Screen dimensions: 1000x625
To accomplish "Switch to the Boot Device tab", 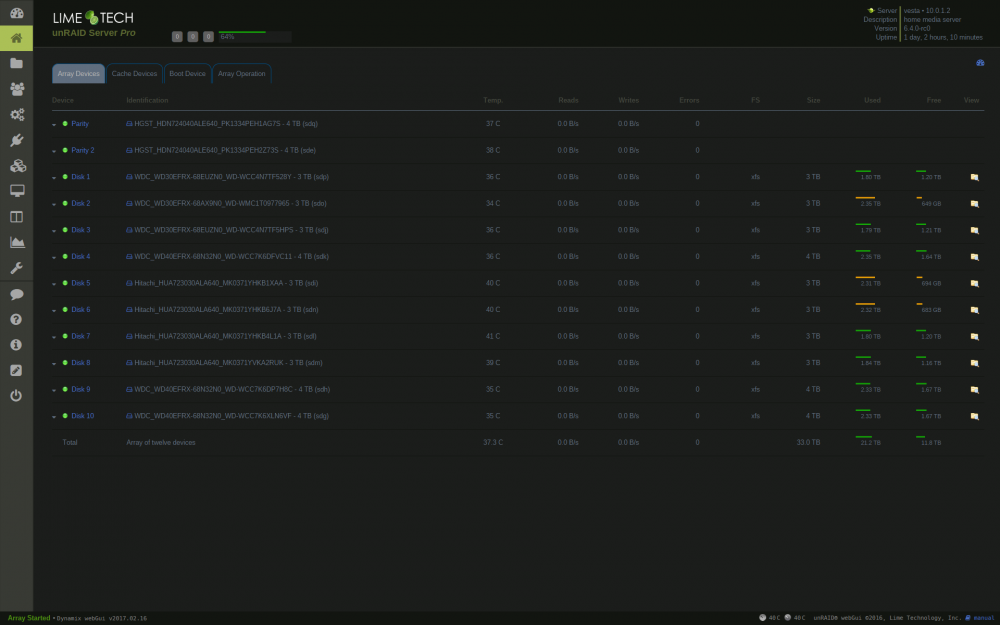I will pyautogui.click(x=188, y=73).
